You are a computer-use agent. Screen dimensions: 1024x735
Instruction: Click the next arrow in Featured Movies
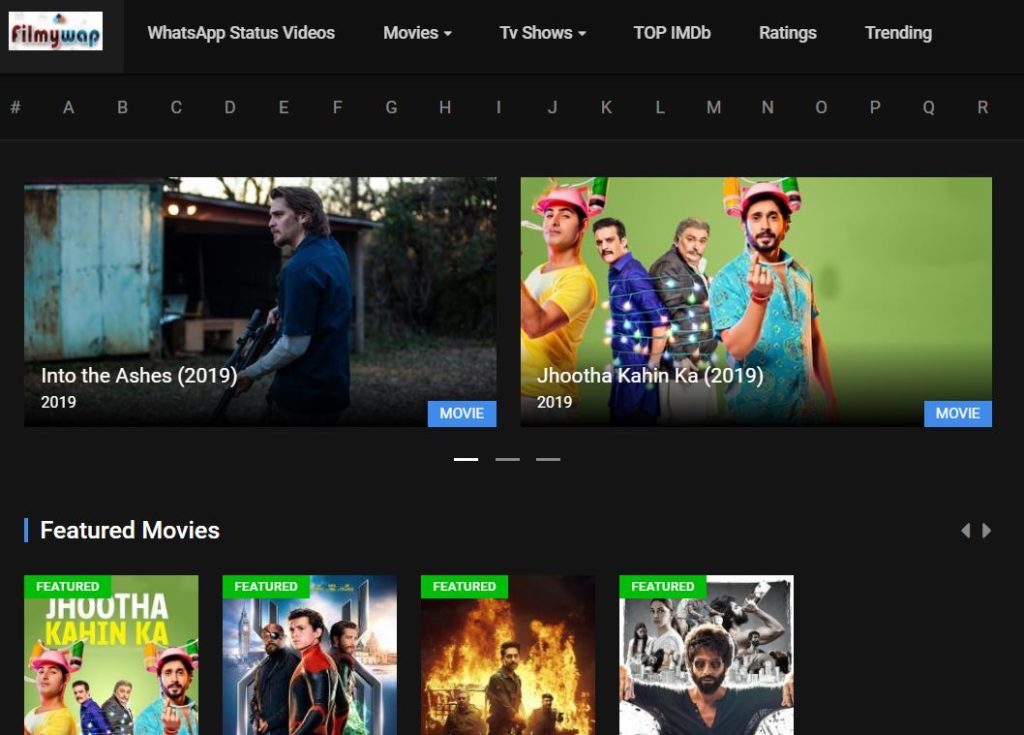[987, 531]
